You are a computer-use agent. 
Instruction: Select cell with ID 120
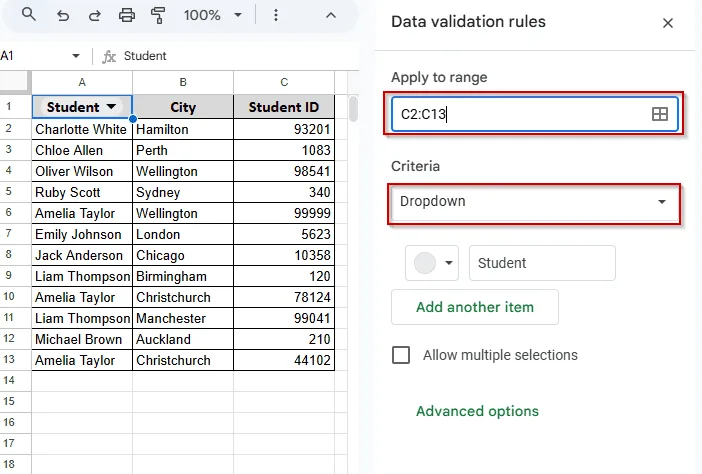284,277
